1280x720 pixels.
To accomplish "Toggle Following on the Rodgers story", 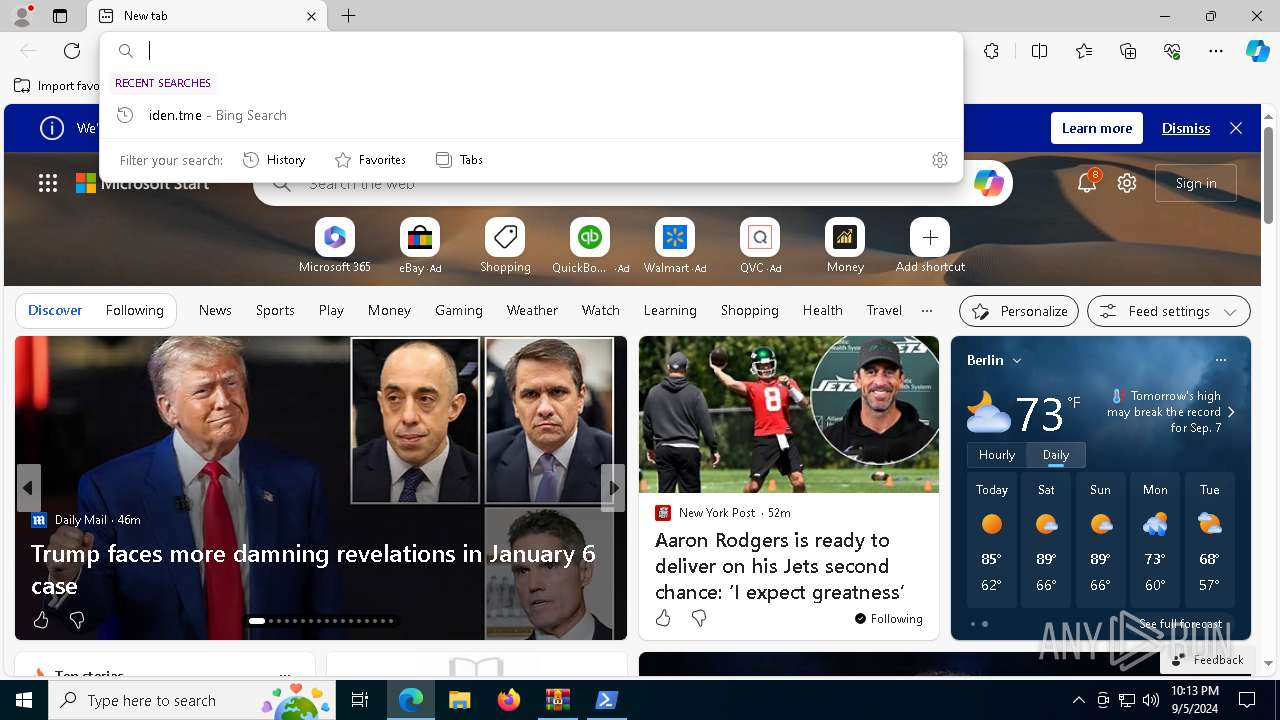I will 889,619.
